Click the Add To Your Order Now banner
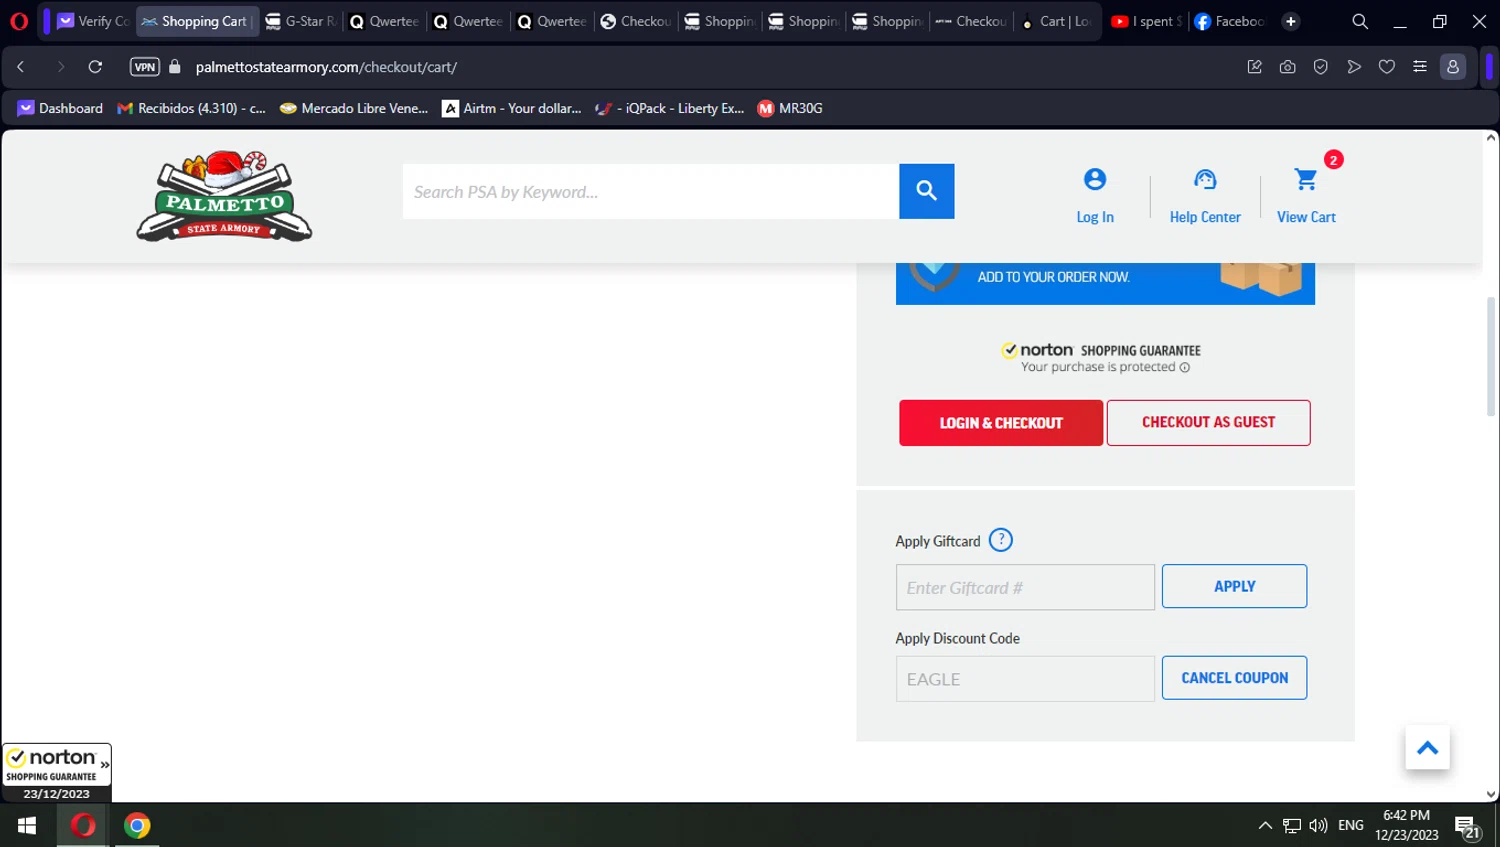1500x847 pixels. click(x=1105, y=284)
